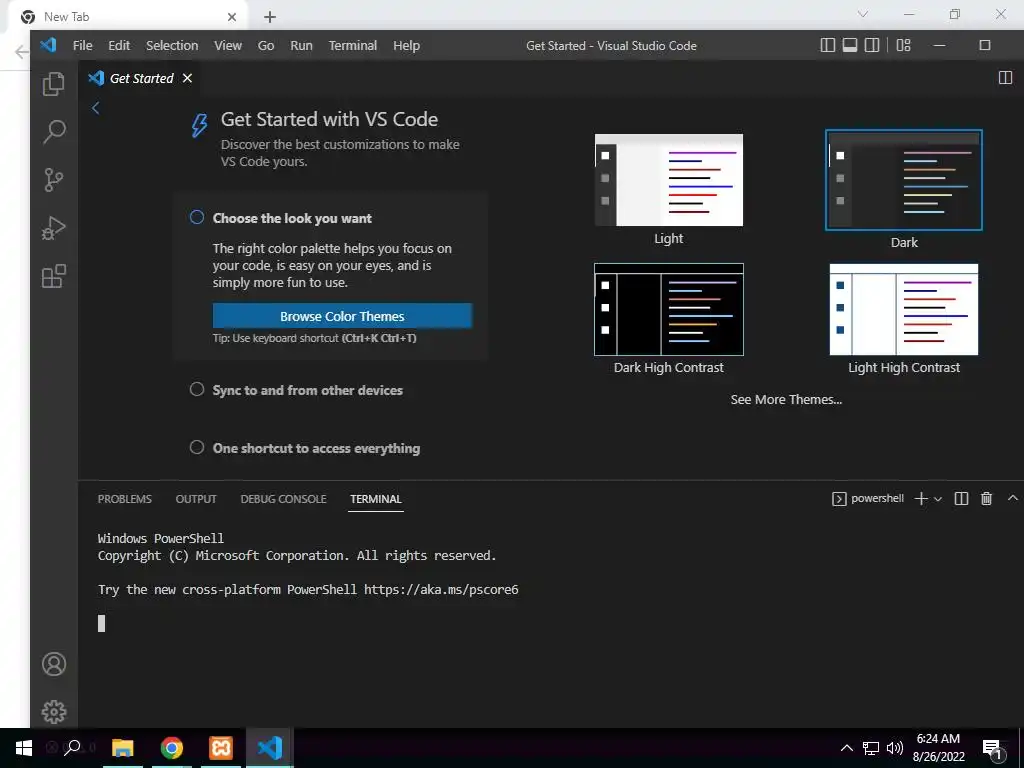Viewport: 1024px width, 768px height.
Task: Click the powershell terminal label
Action: tap(869, 499)
